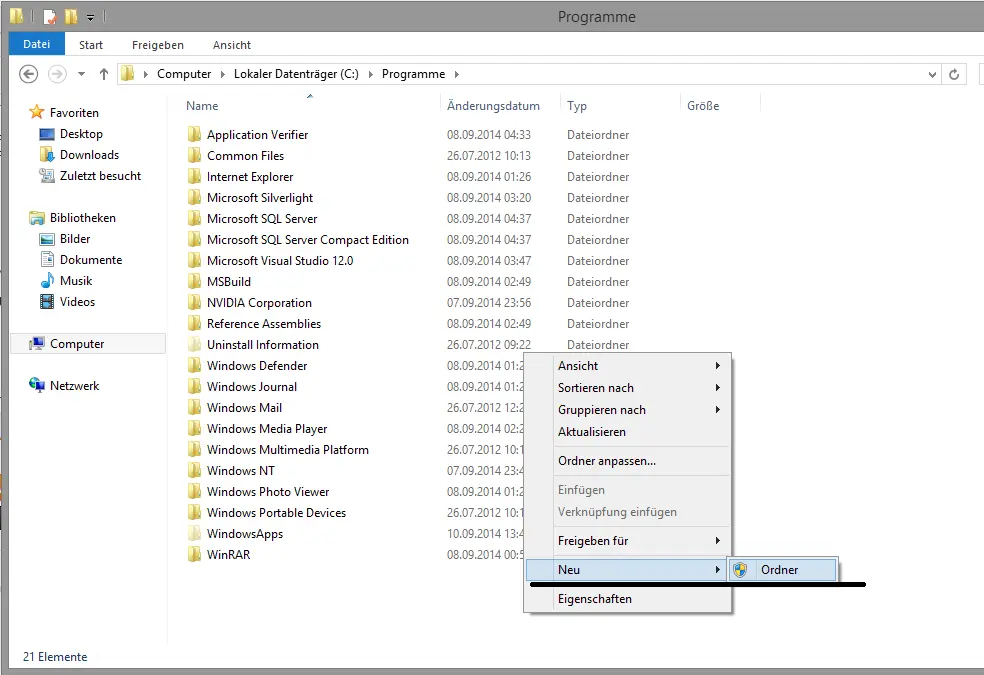Select the Musik library icon
984x675 pixels.
[x=46, y=281]
